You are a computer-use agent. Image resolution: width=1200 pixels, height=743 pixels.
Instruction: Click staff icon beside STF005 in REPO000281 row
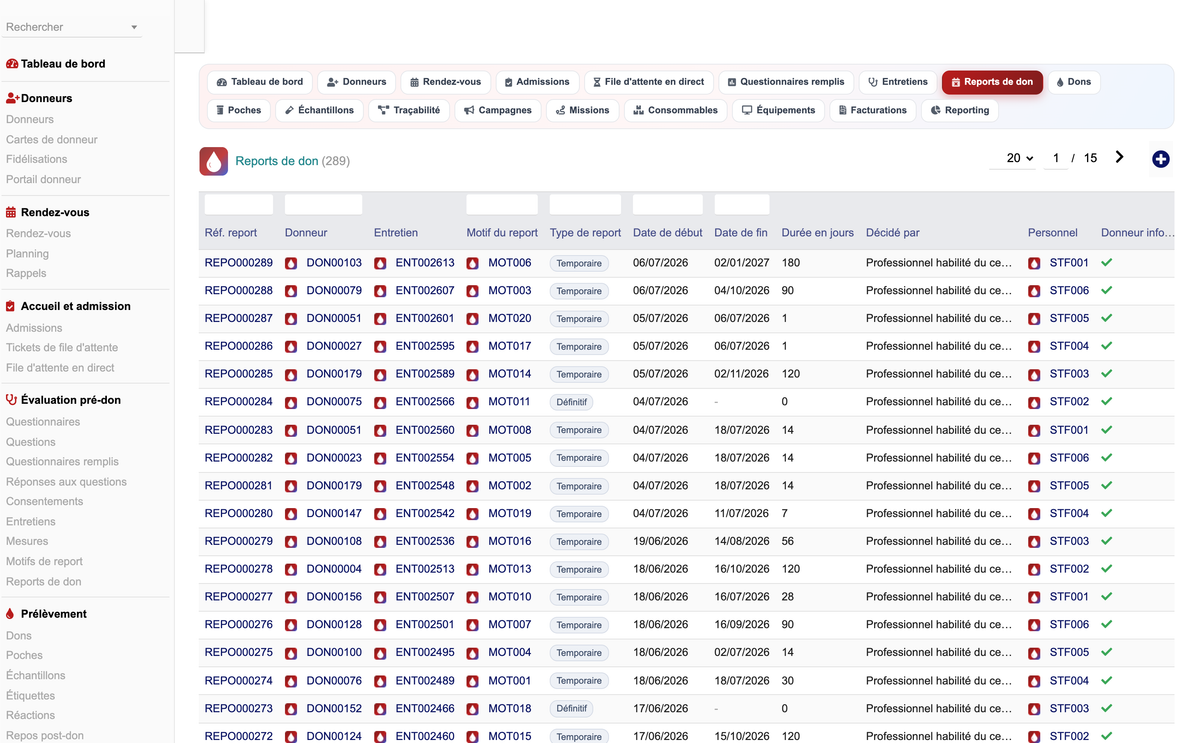pyautogui.click(x=1034, y=486)
